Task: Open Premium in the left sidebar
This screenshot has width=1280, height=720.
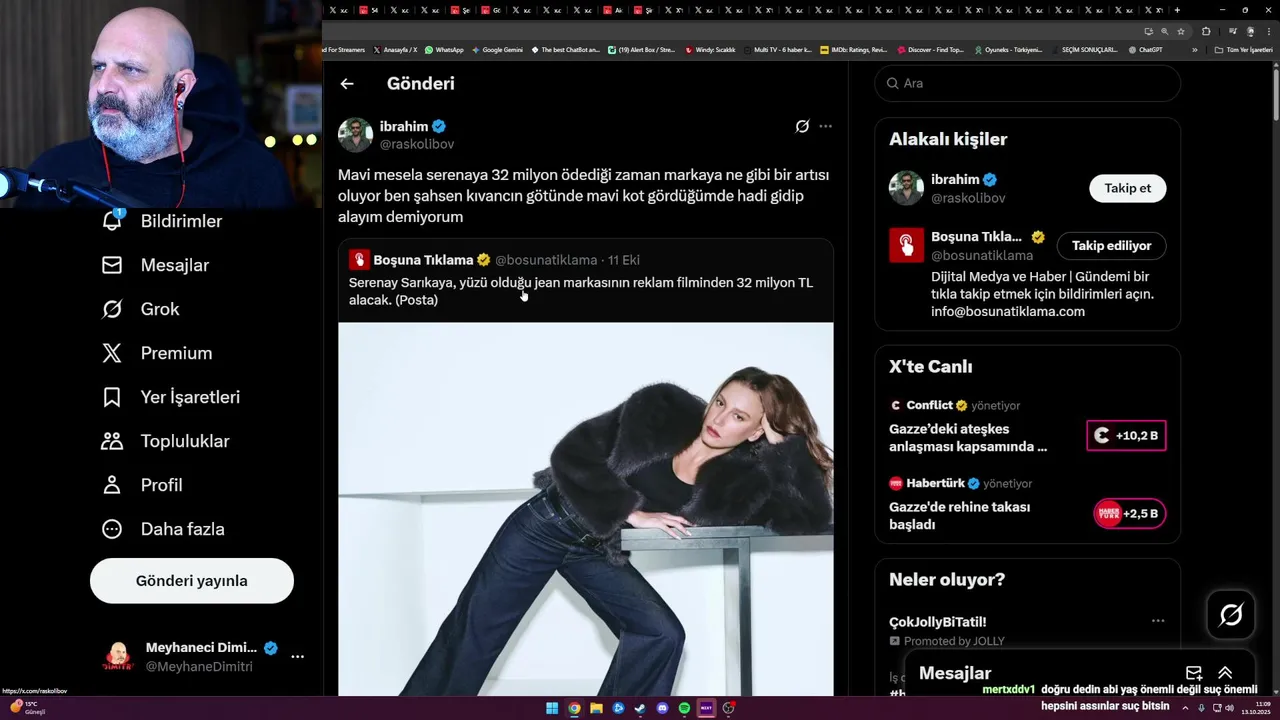Action: tap(156, 353)
